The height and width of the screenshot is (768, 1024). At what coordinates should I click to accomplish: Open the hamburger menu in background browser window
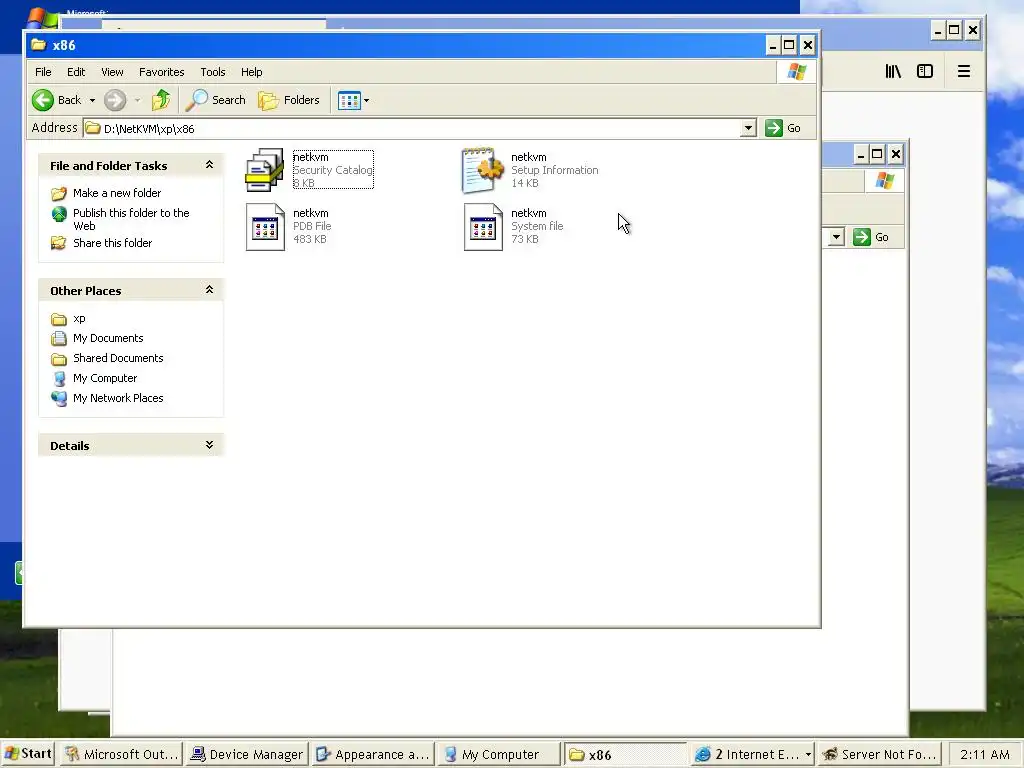[x=964, y=71]
